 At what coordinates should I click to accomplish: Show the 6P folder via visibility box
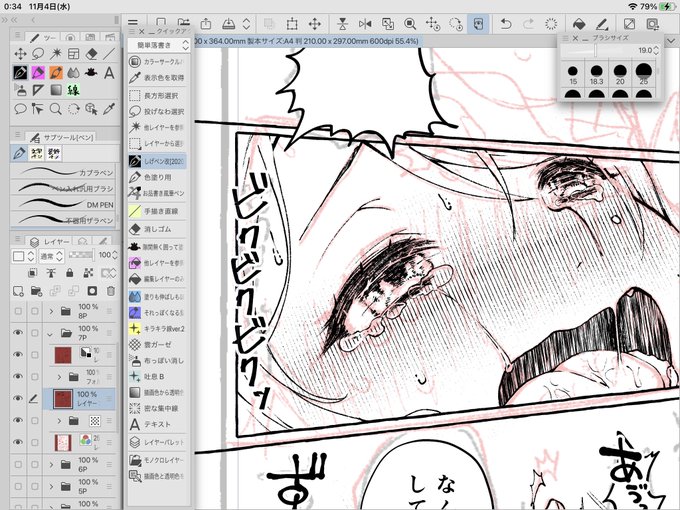18,464
